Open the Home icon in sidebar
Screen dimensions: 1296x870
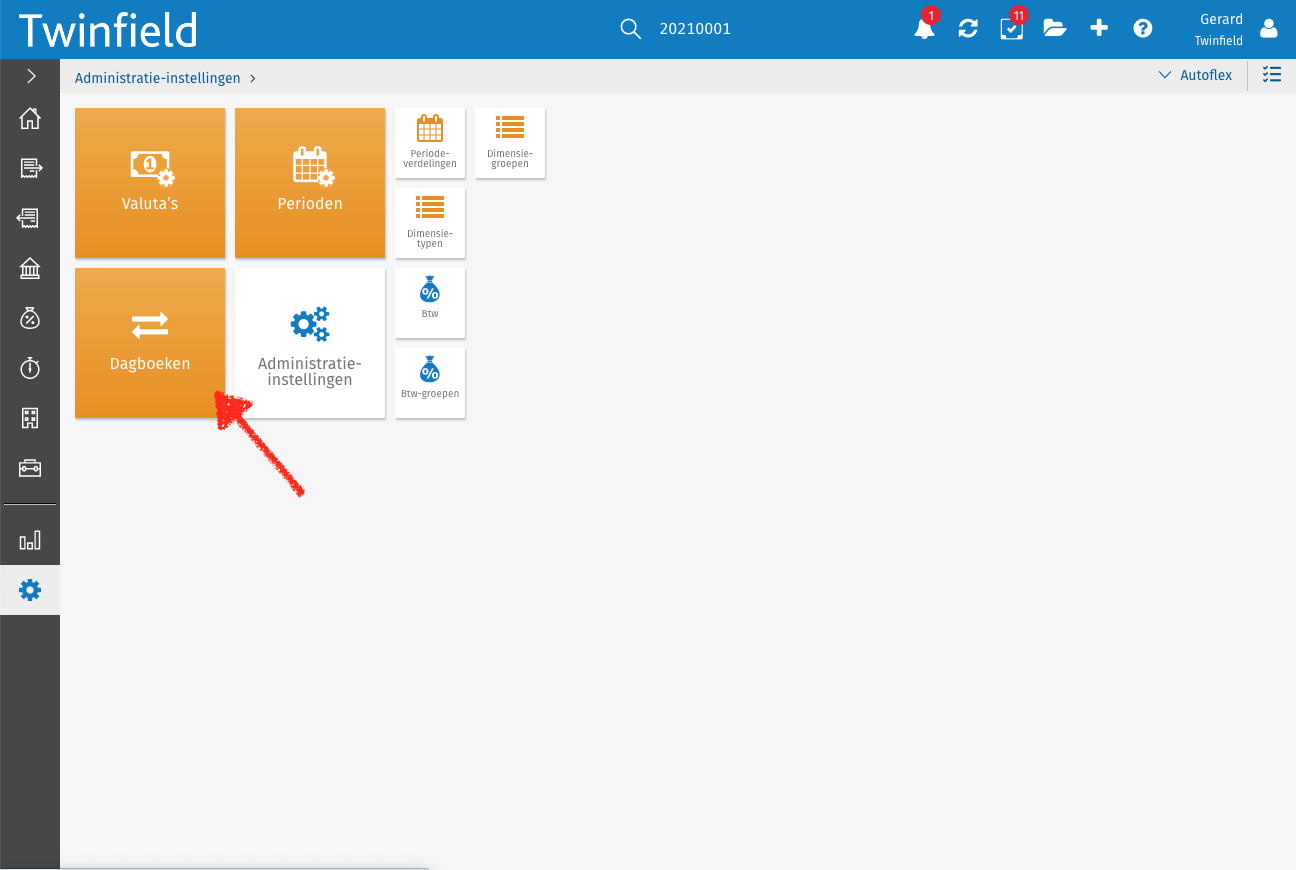(x=30, y=118)
